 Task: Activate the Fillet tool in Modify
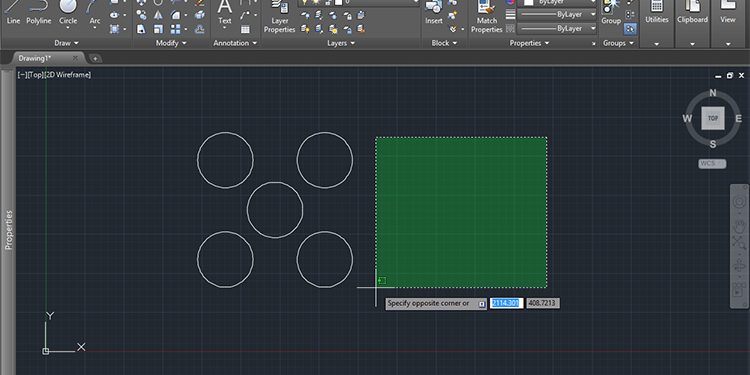pyautogui.click(x=176, y=15)
